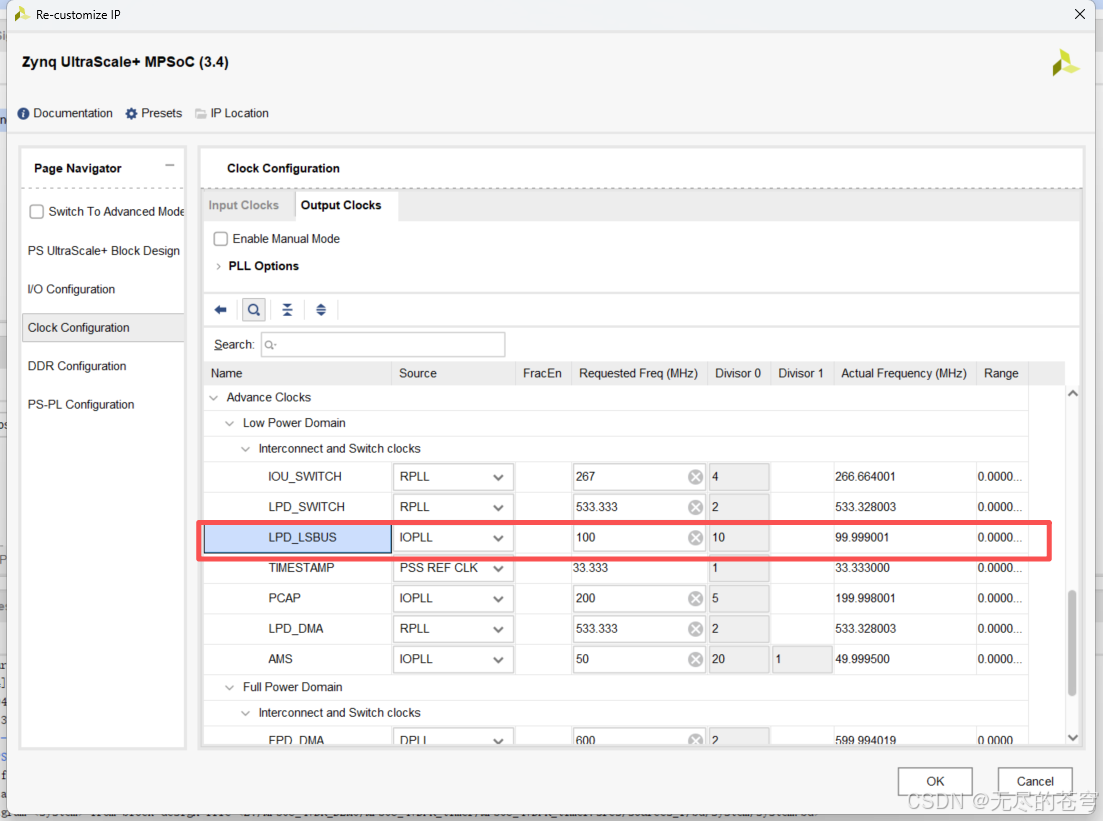Click the Actual Frequency (MHz) column header

[904, 374]
